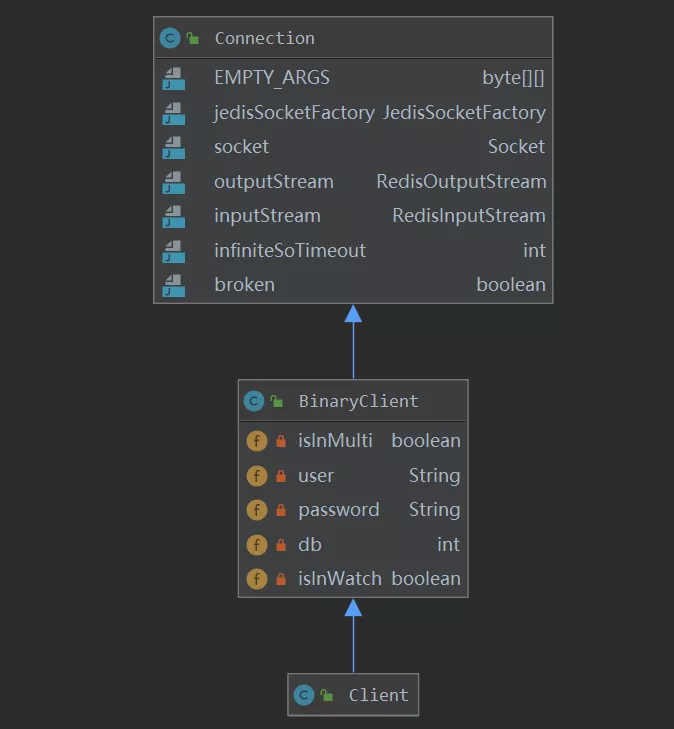Select the isInWatch field name

point(339,579)
